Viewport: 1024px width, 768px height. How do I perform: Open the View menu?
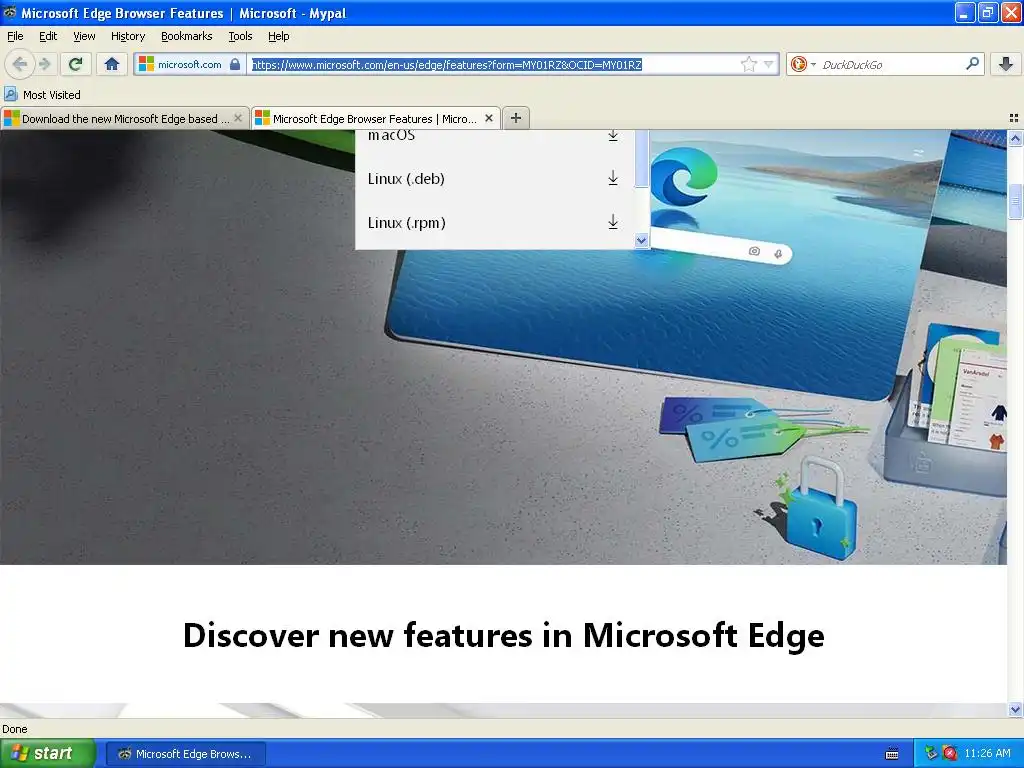(x=84, y=36)
